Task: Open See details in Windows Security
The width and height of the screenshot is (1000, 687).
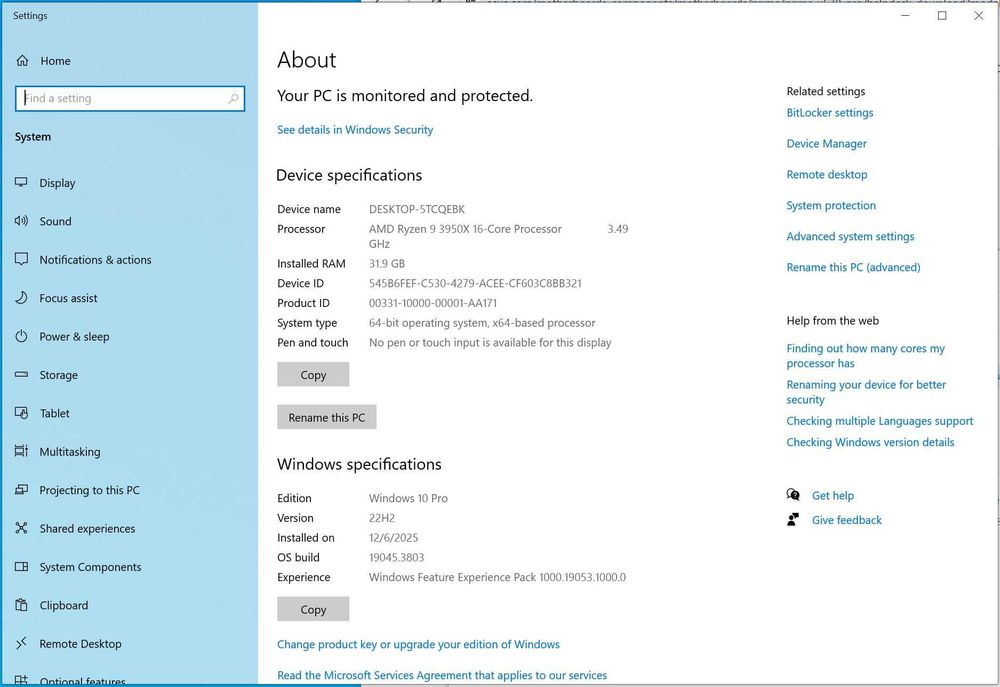Action: [355, 129]
